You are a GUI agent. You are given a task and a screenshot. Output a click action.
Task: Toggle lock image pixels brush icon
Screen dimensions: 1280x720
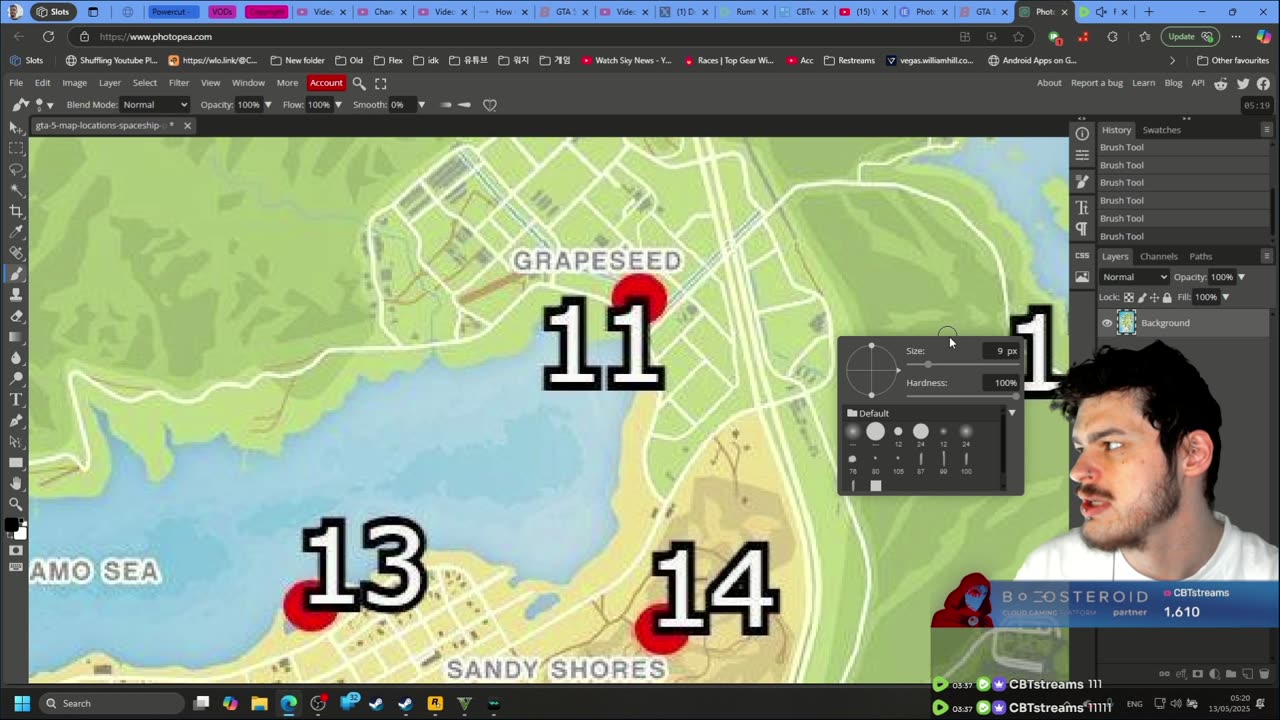pyautogui.click(x=1142, y=297)
